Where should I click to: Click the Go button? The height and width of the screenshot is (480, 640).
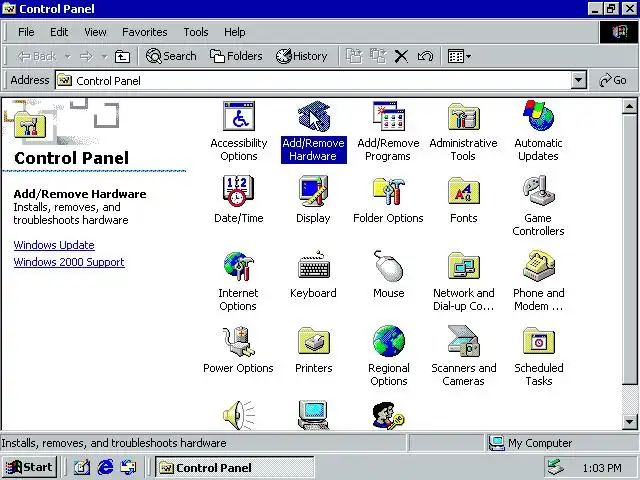point(613,80)
